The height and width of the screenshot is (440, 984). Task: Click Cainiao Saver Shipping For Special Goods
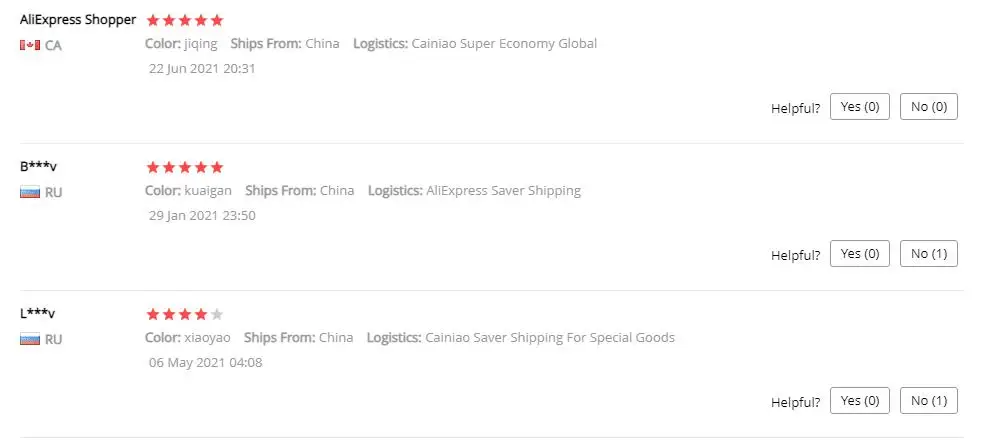tap(549, 338)
